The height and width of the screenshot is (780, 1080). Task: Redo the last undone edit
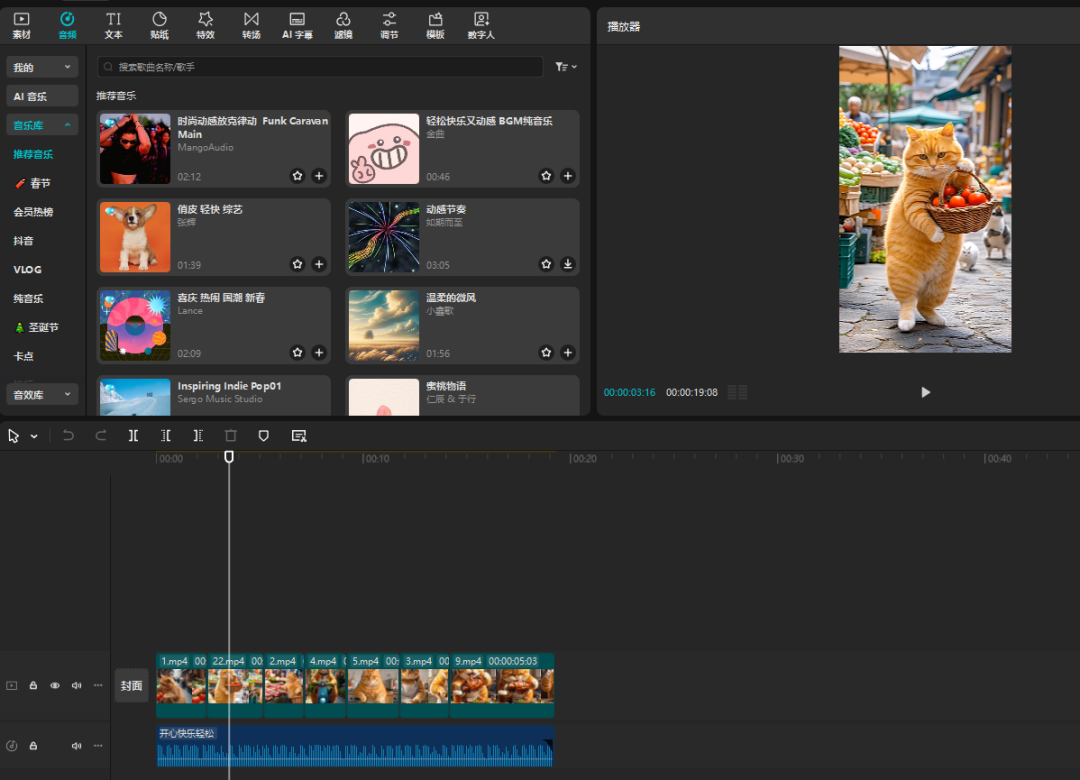pyautogui.click(x=101, y=435)
